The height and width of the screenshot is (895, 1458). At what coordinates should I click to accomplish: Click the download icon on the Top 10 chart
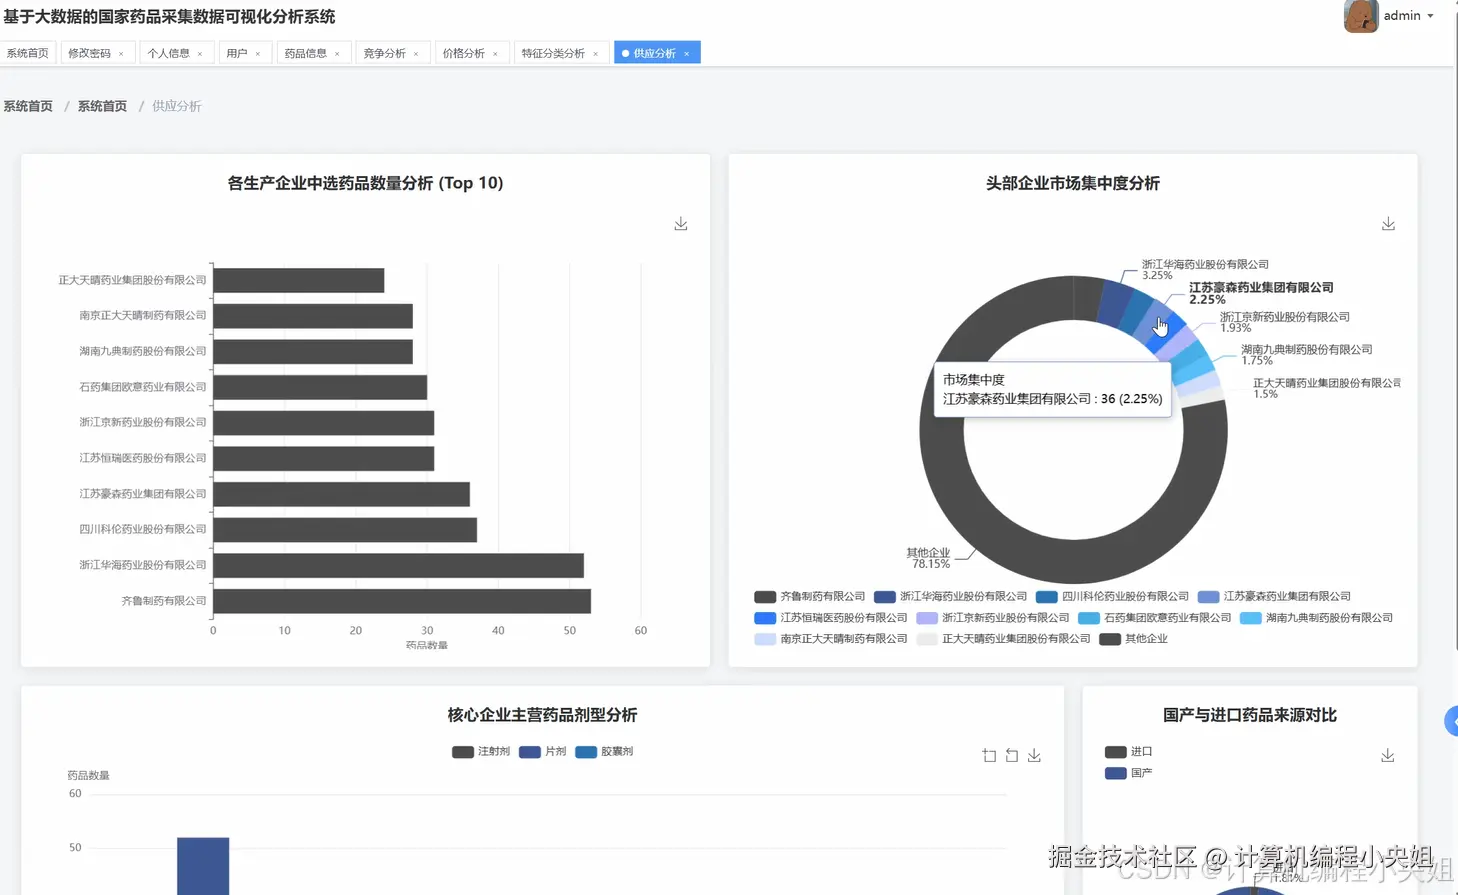click(x=681, y=223)
